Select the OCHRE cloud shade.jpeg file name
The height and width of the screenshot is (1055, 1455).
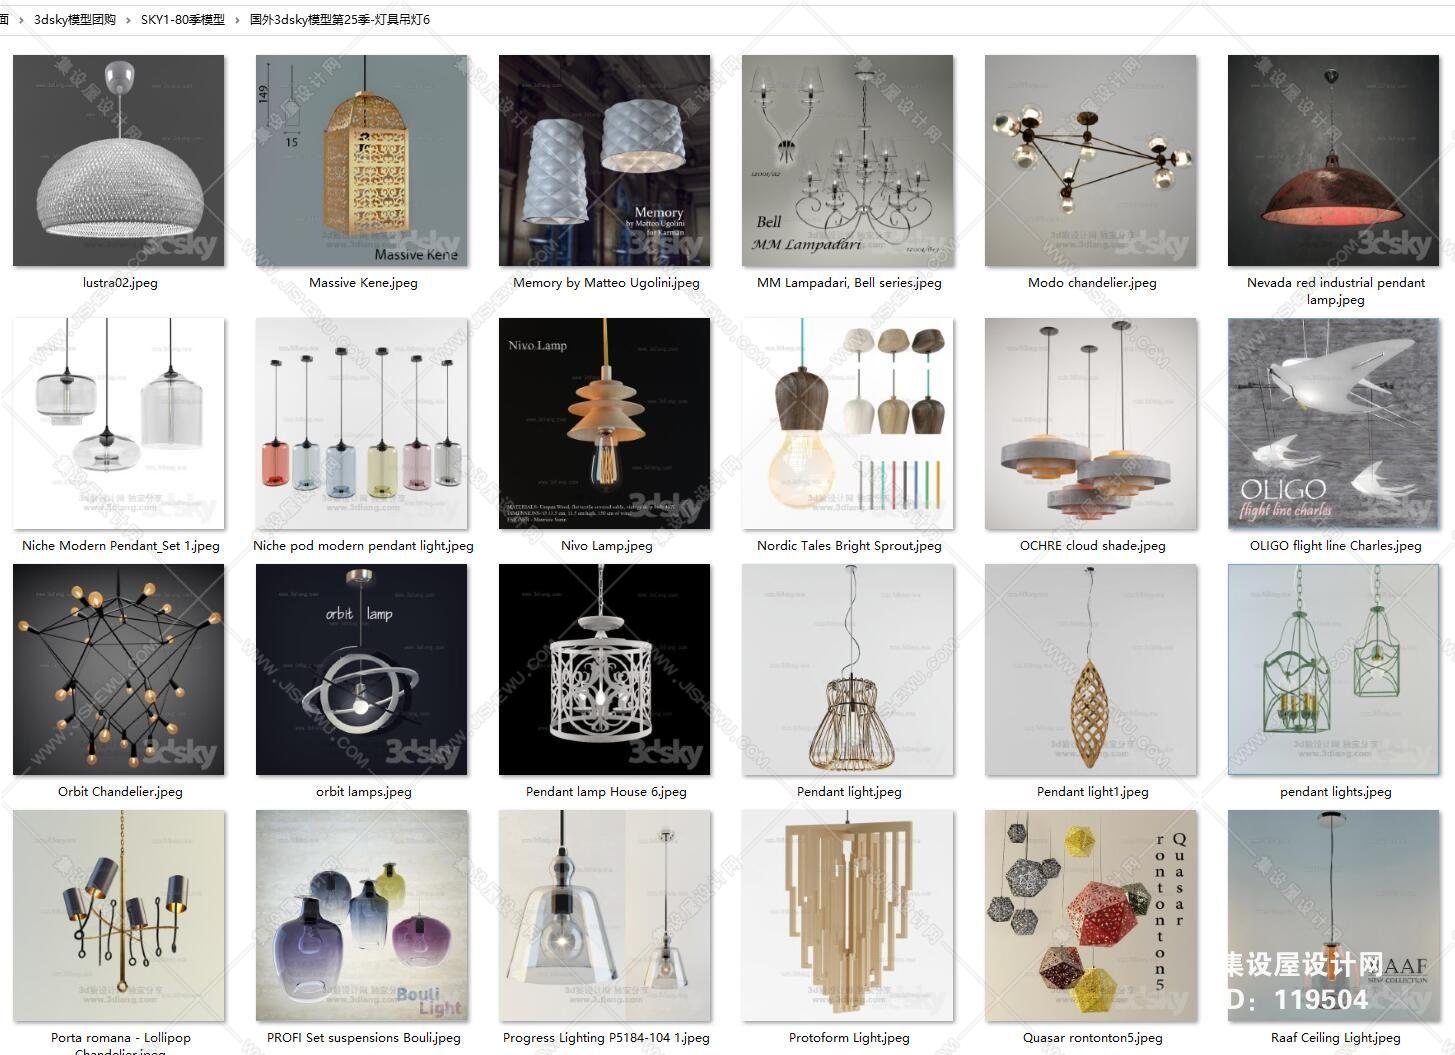click(x=1092, y=545)
